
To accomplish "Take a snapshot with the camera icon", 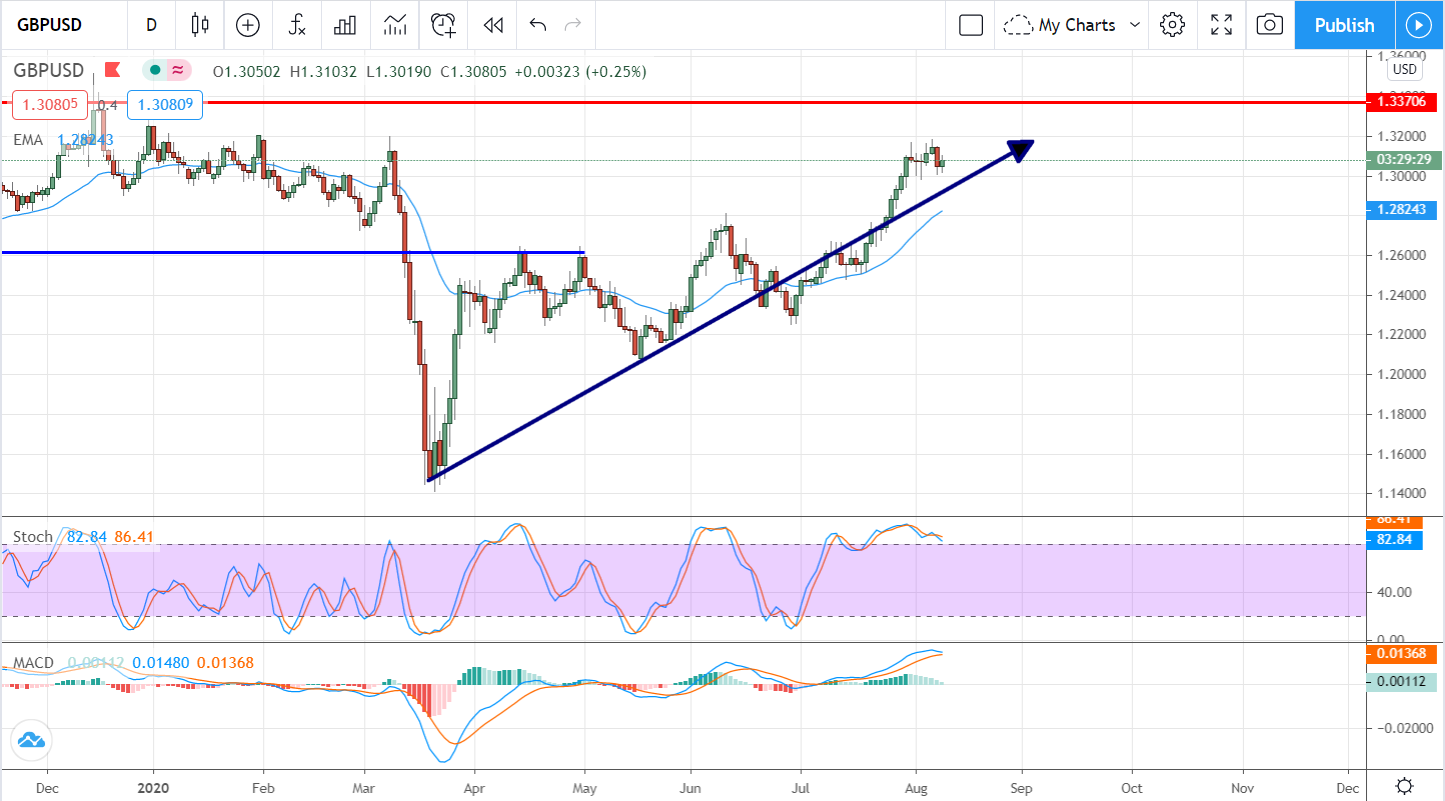I will pyautogui.click(x=1269, y=25).
